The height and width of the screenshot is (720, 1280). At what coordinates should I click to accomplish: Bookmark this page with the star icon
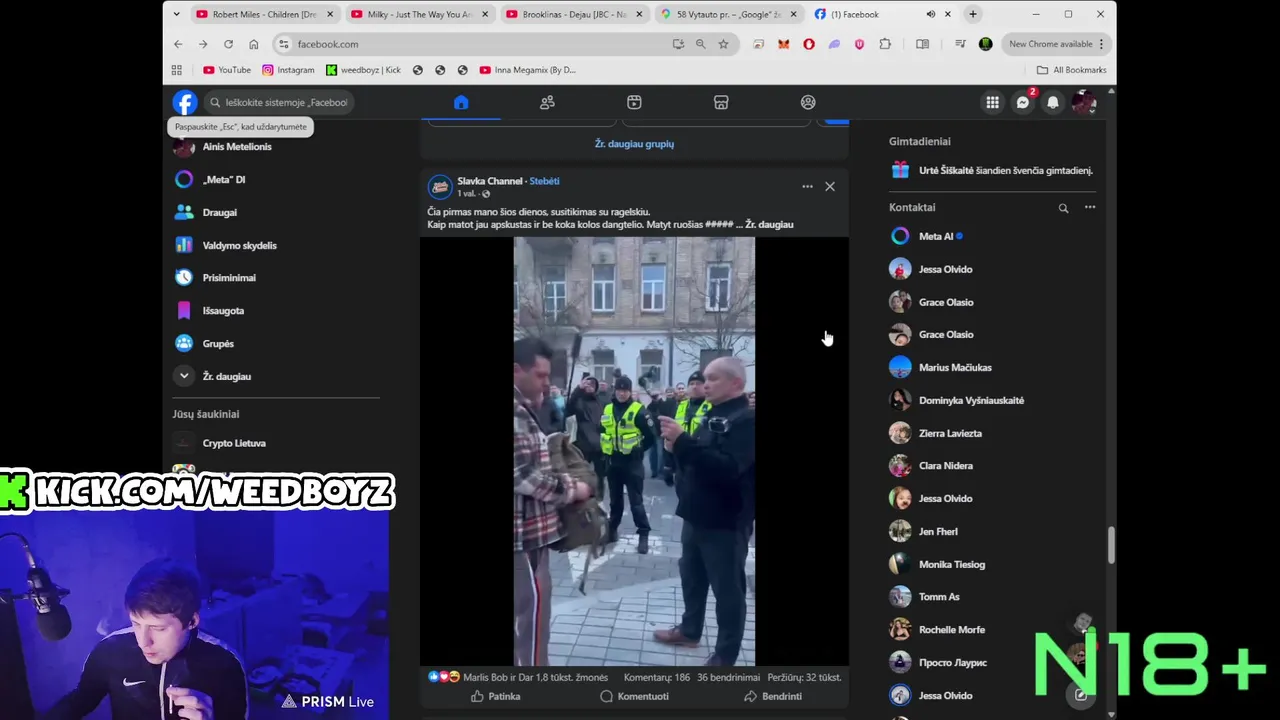point(723,44)
